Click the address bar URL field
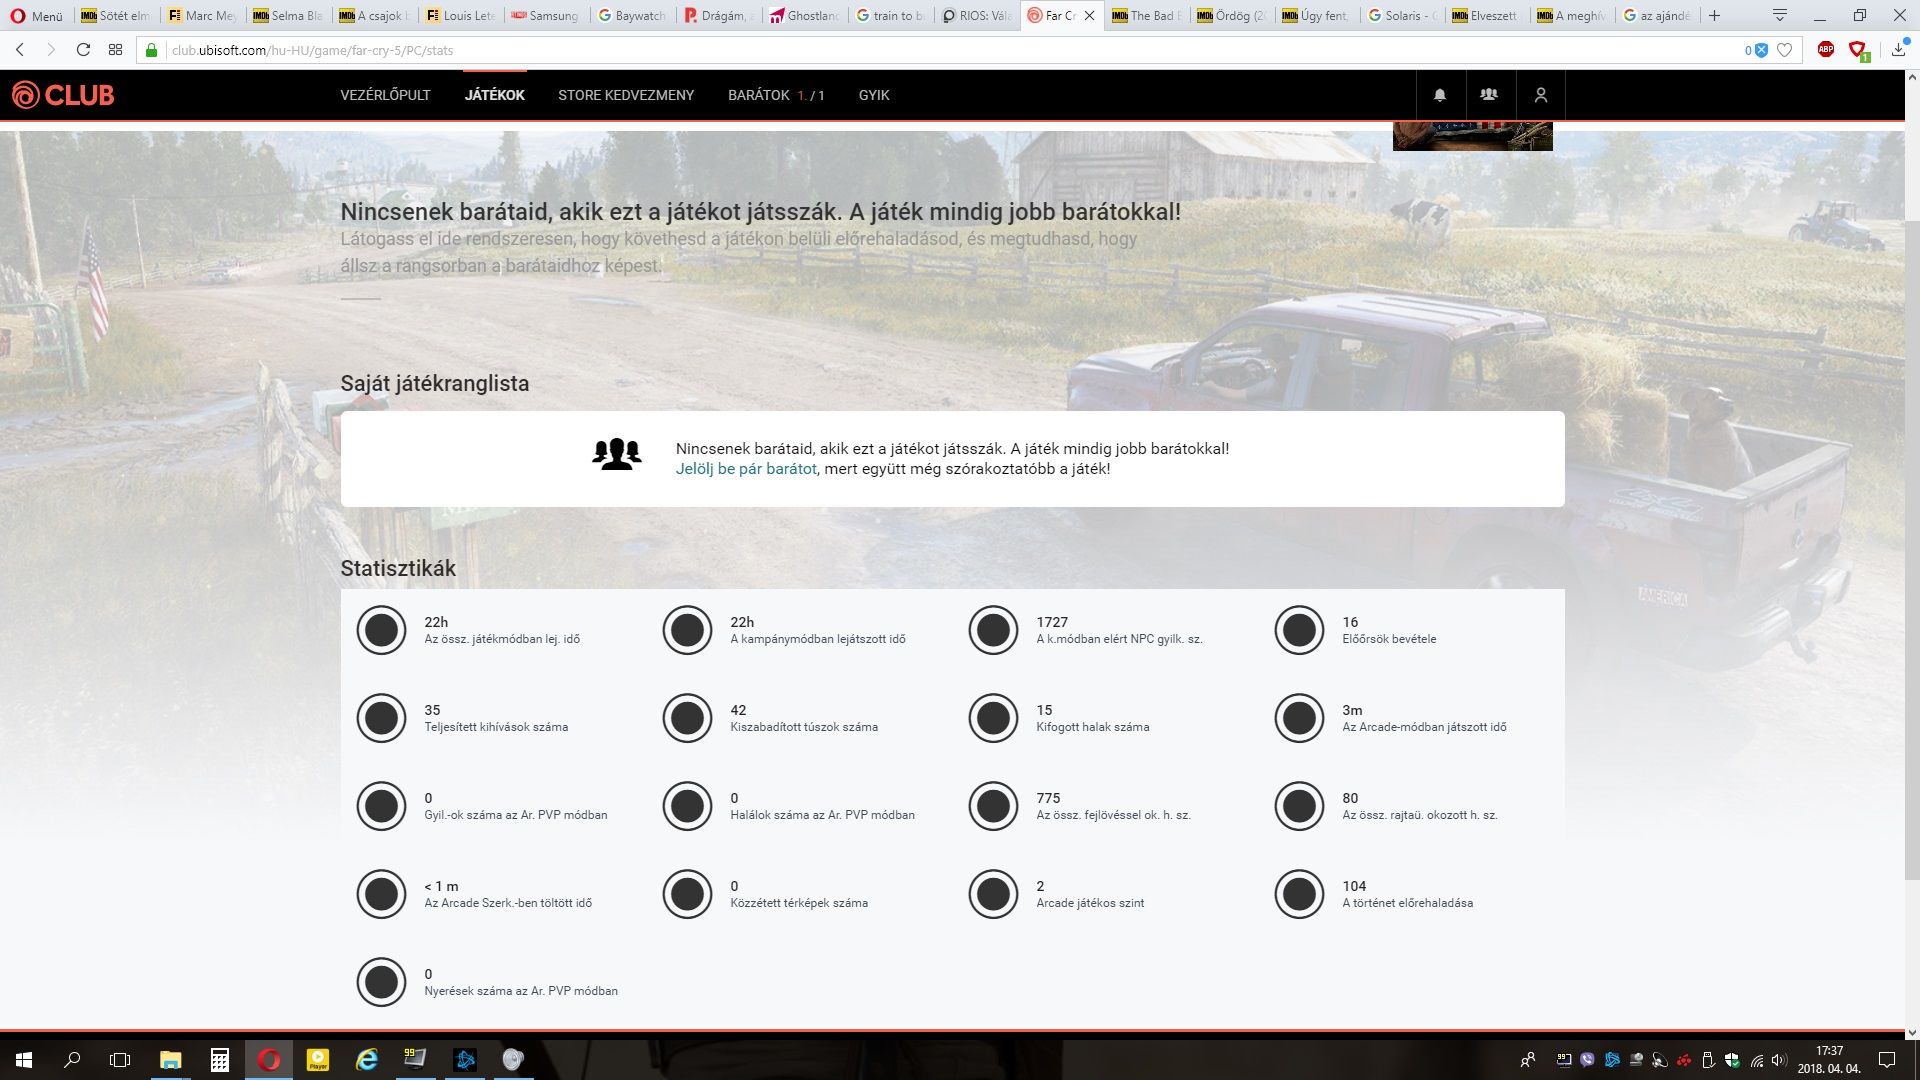The width and height of the screenshot is (1920, 1080). pos(900,50)
